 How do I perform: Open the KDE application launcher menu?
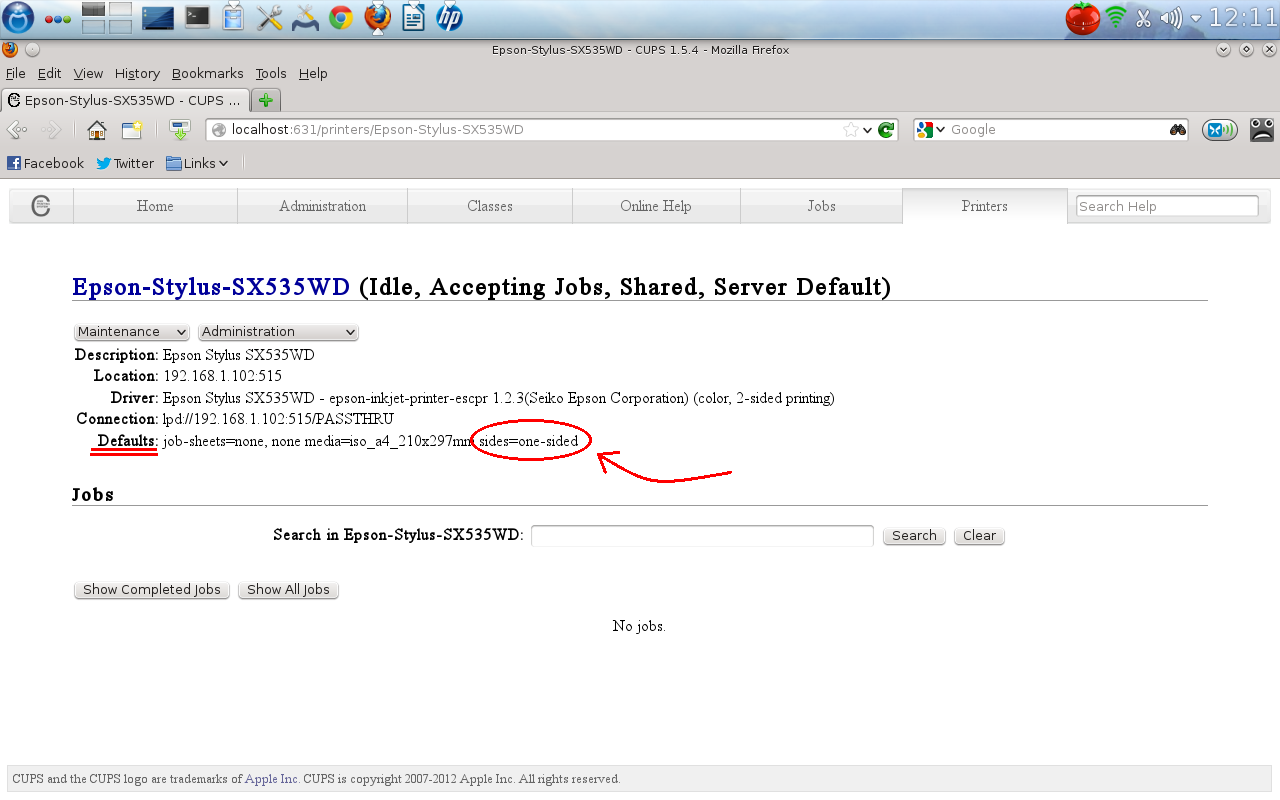(x=18, y=17)
